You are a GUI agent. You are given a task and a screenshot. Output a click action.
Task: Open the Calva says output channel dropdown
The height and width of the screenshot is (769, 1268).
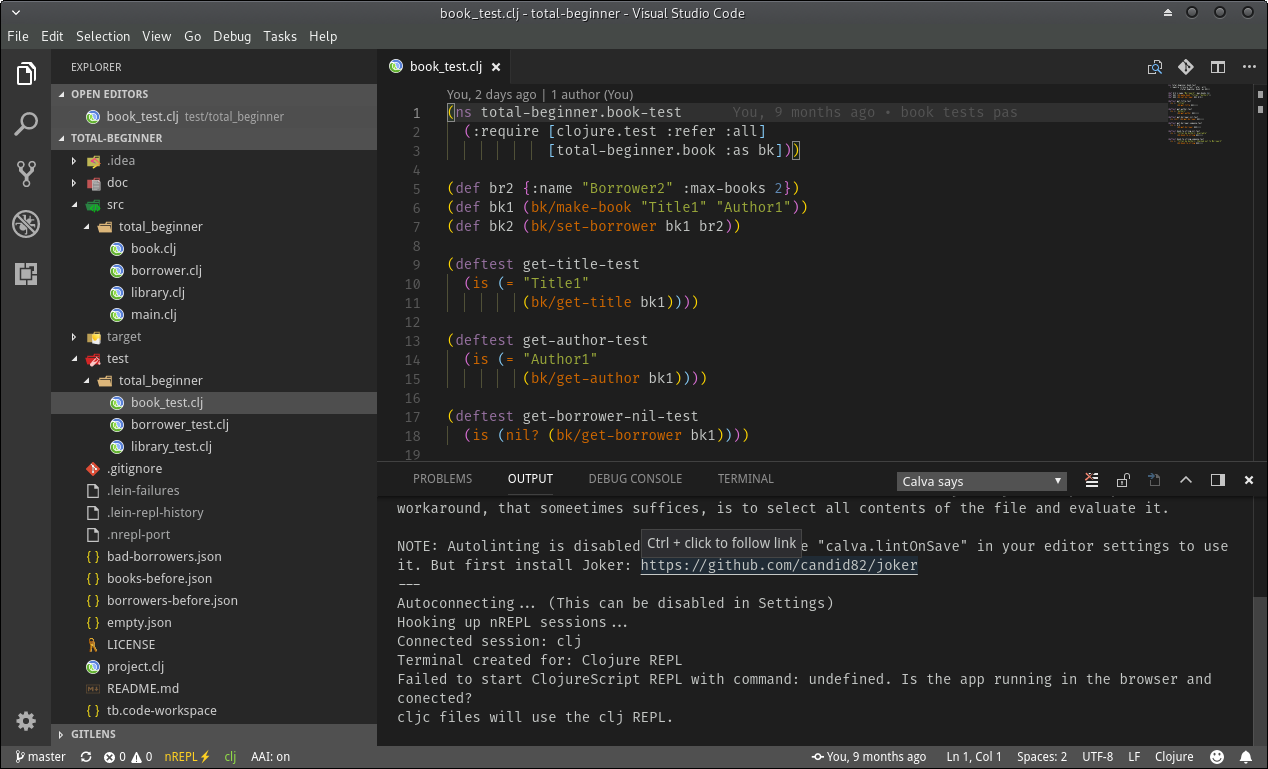tap(981, 481)
